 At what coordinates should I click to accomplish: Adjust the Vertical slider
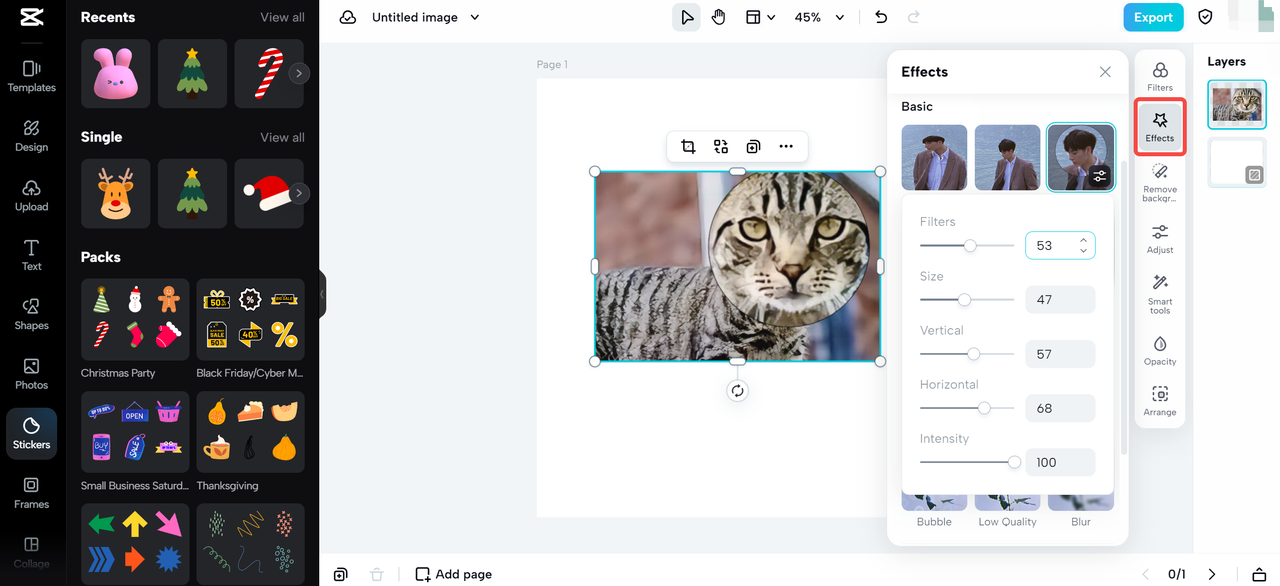(966, 354)
